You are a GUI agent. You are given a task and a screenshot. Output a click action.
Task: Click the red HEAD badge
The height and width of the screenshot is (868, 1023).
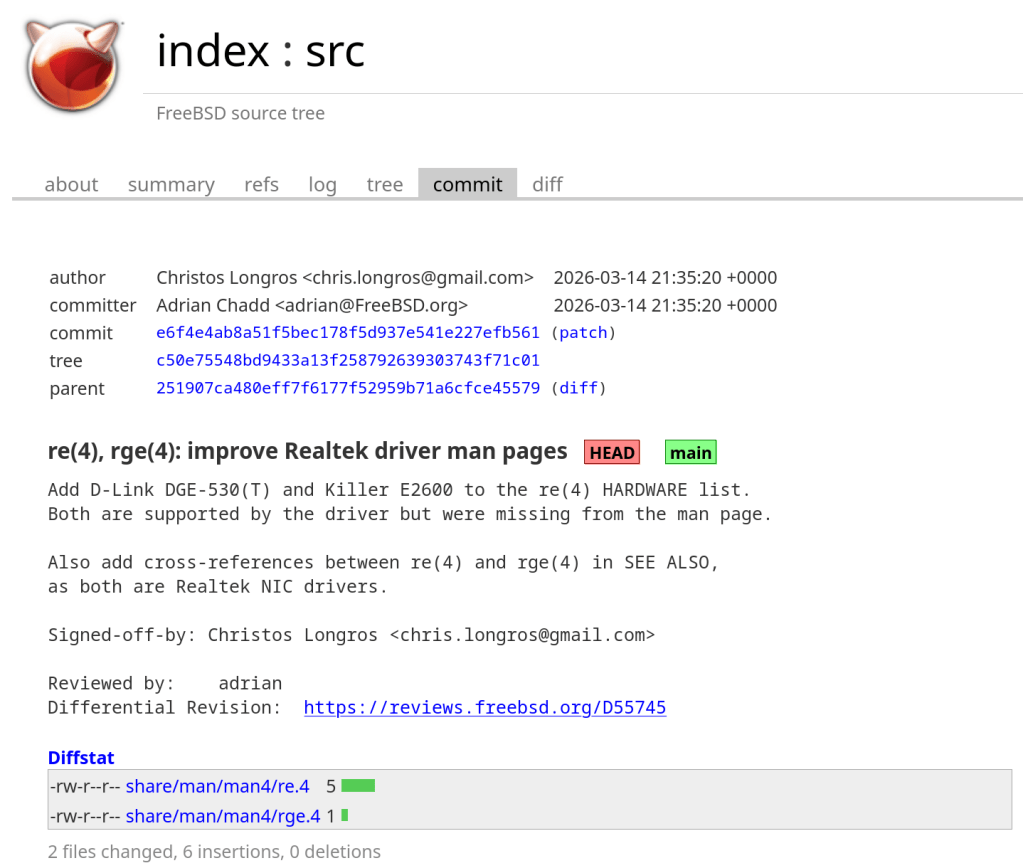(612, 453)
